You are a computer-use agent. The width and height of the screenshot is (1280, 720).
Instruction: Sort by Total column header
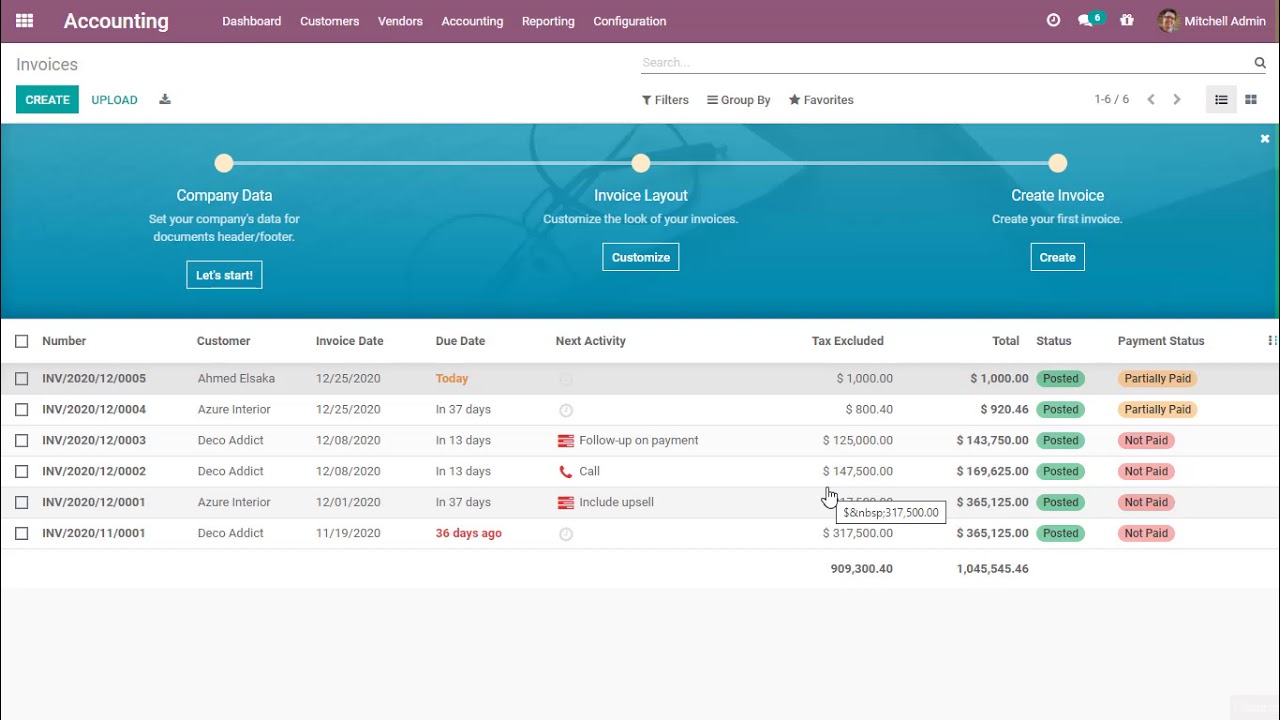click(x=1005, y=341)
